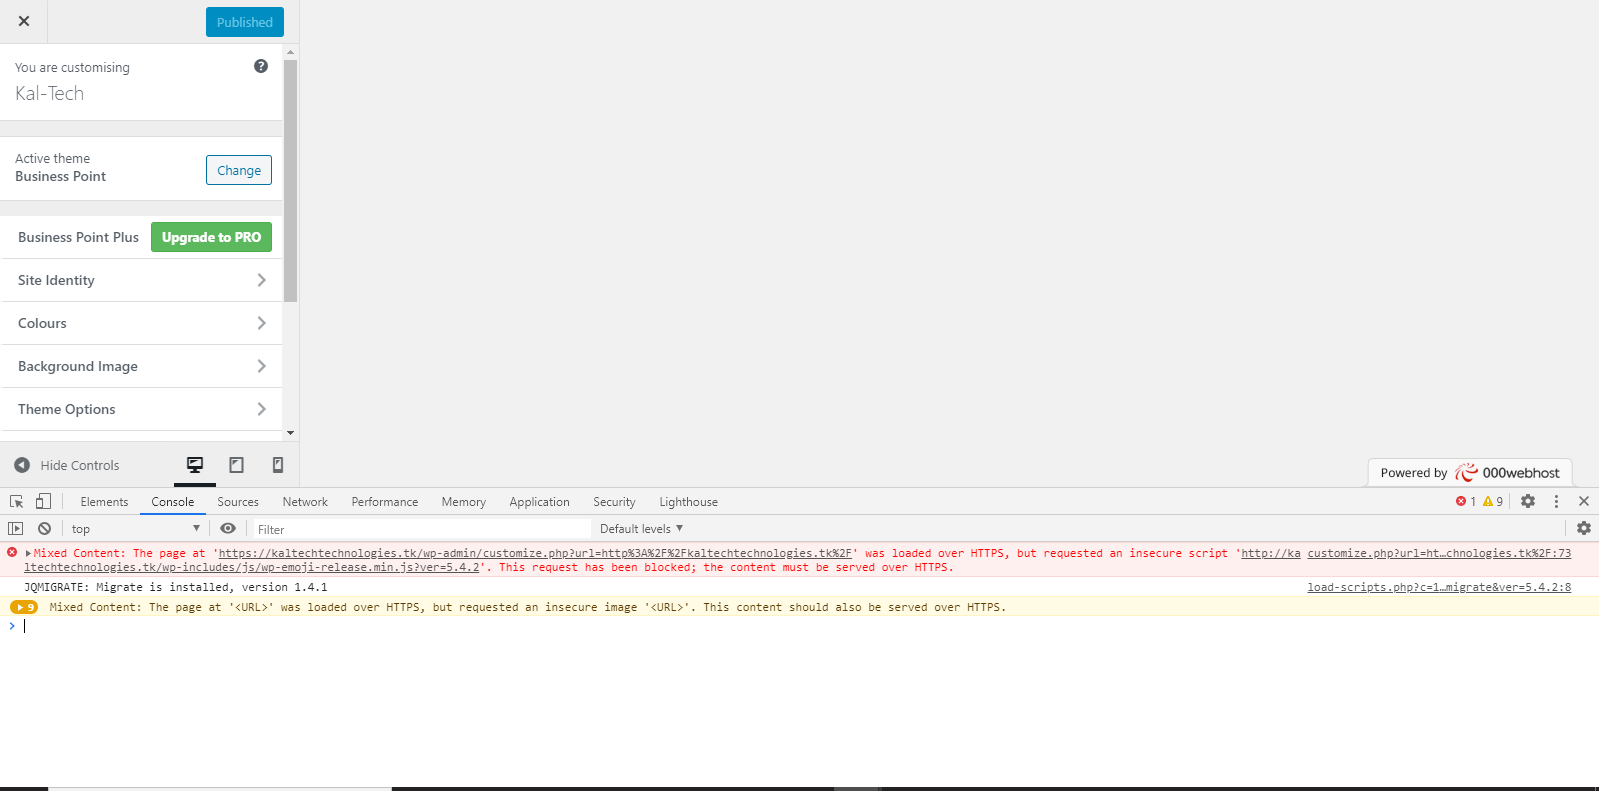Viewport: 1599px width, 791px height.
Task: Click the Powered by 000webhost banner
Action: (x=1470, y=473)
